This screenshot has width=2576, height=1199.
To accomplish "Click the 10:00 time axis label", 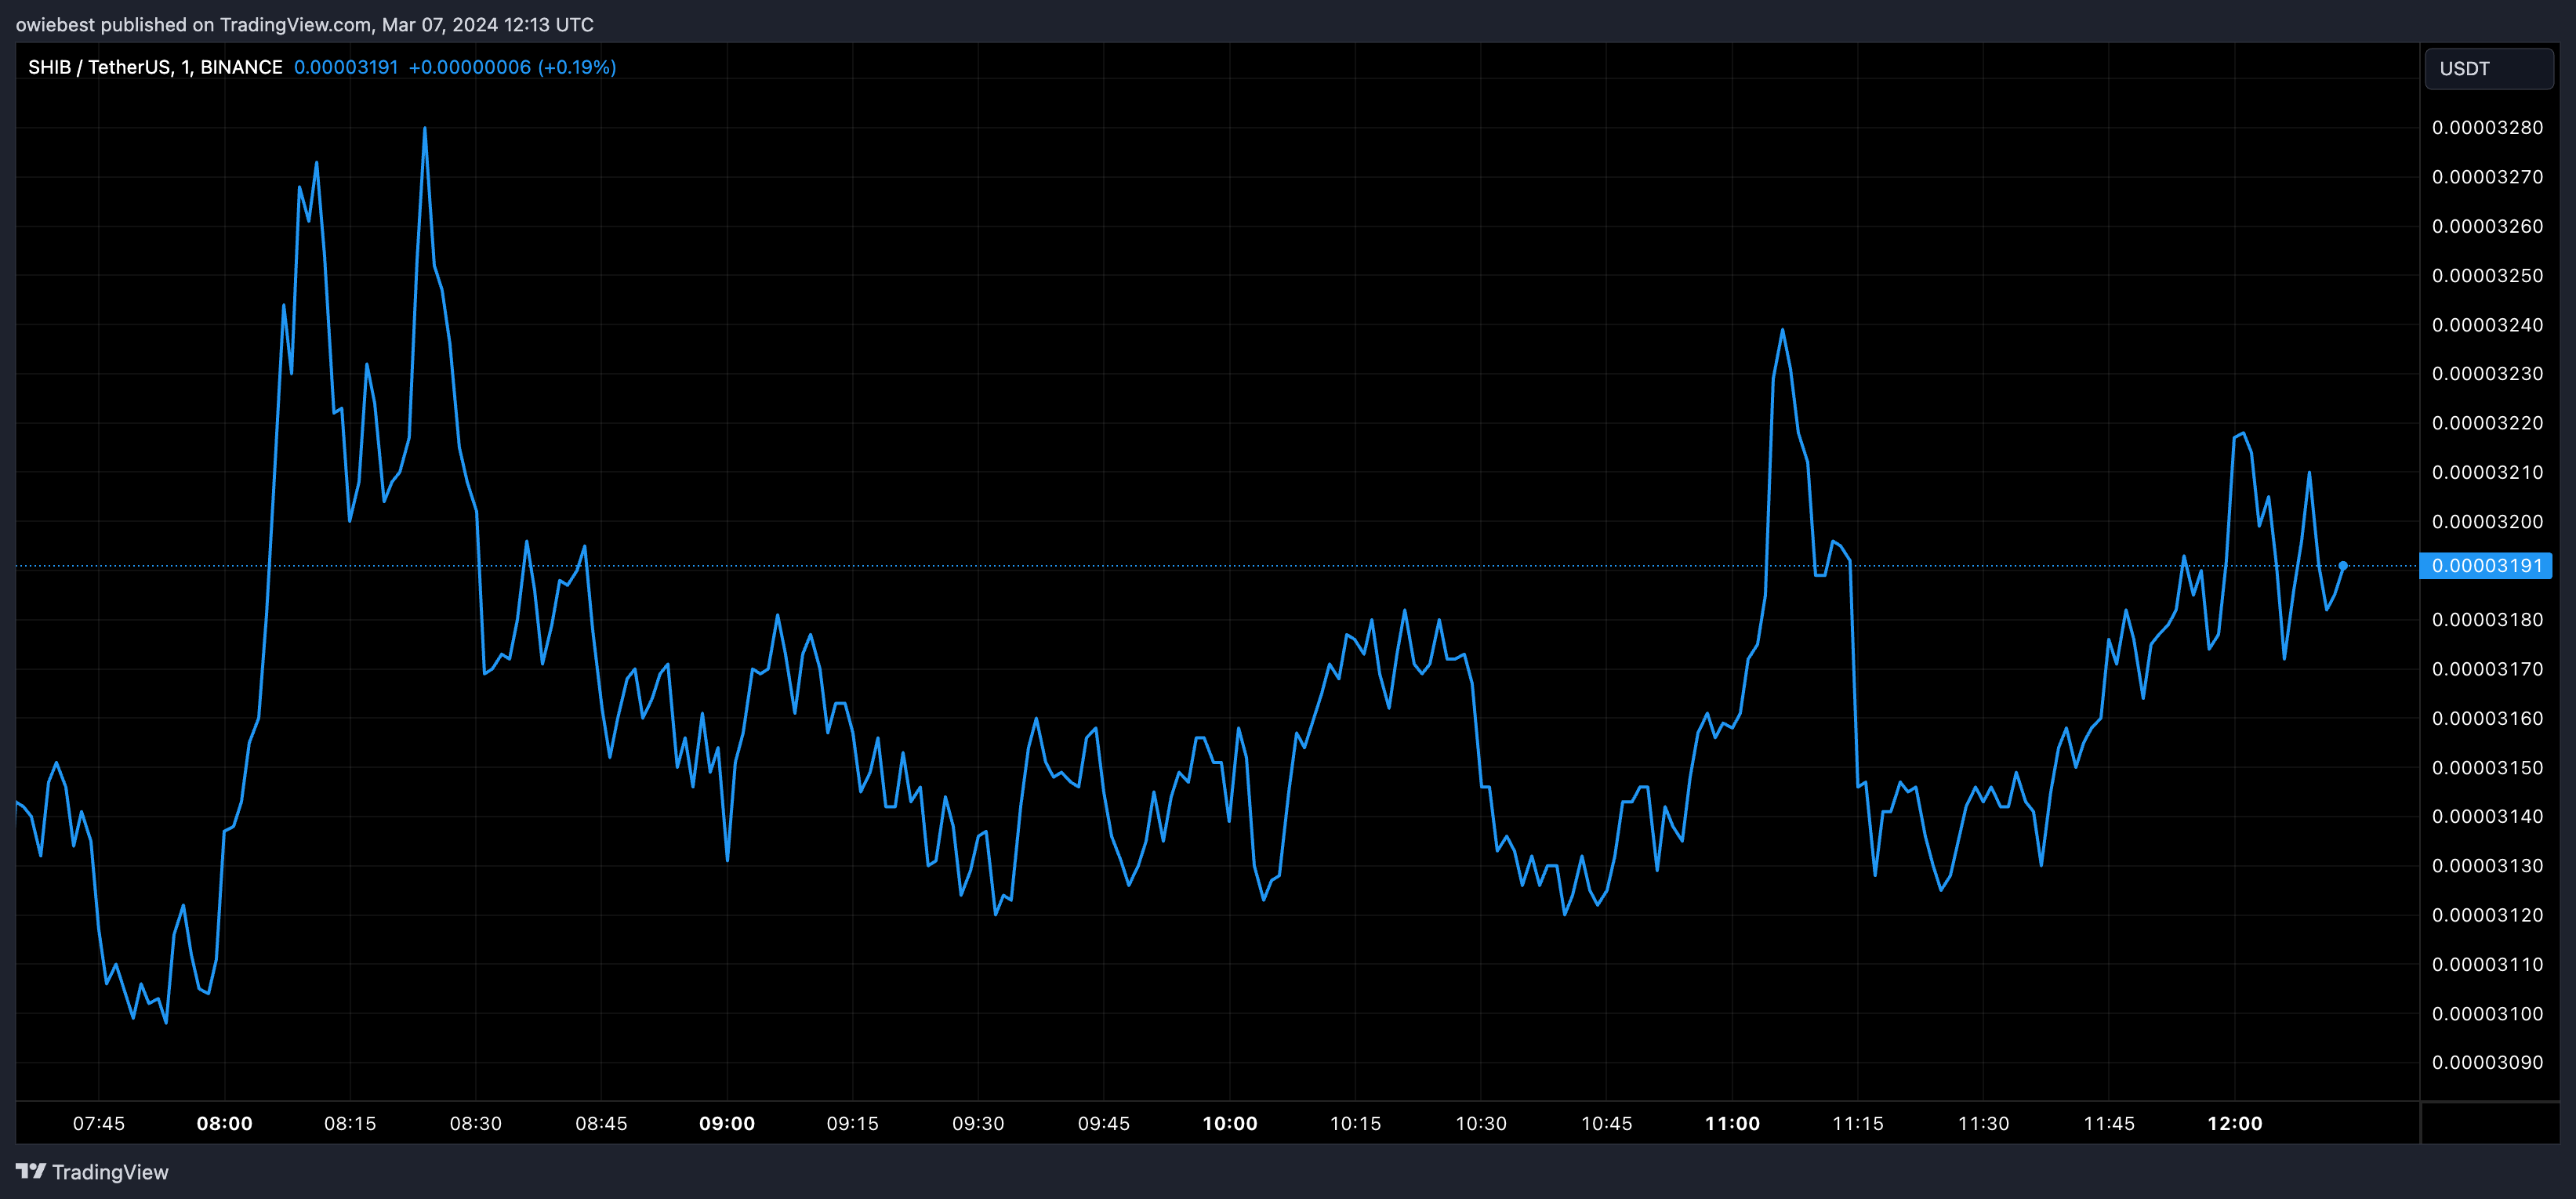I will point(1229,1123).
